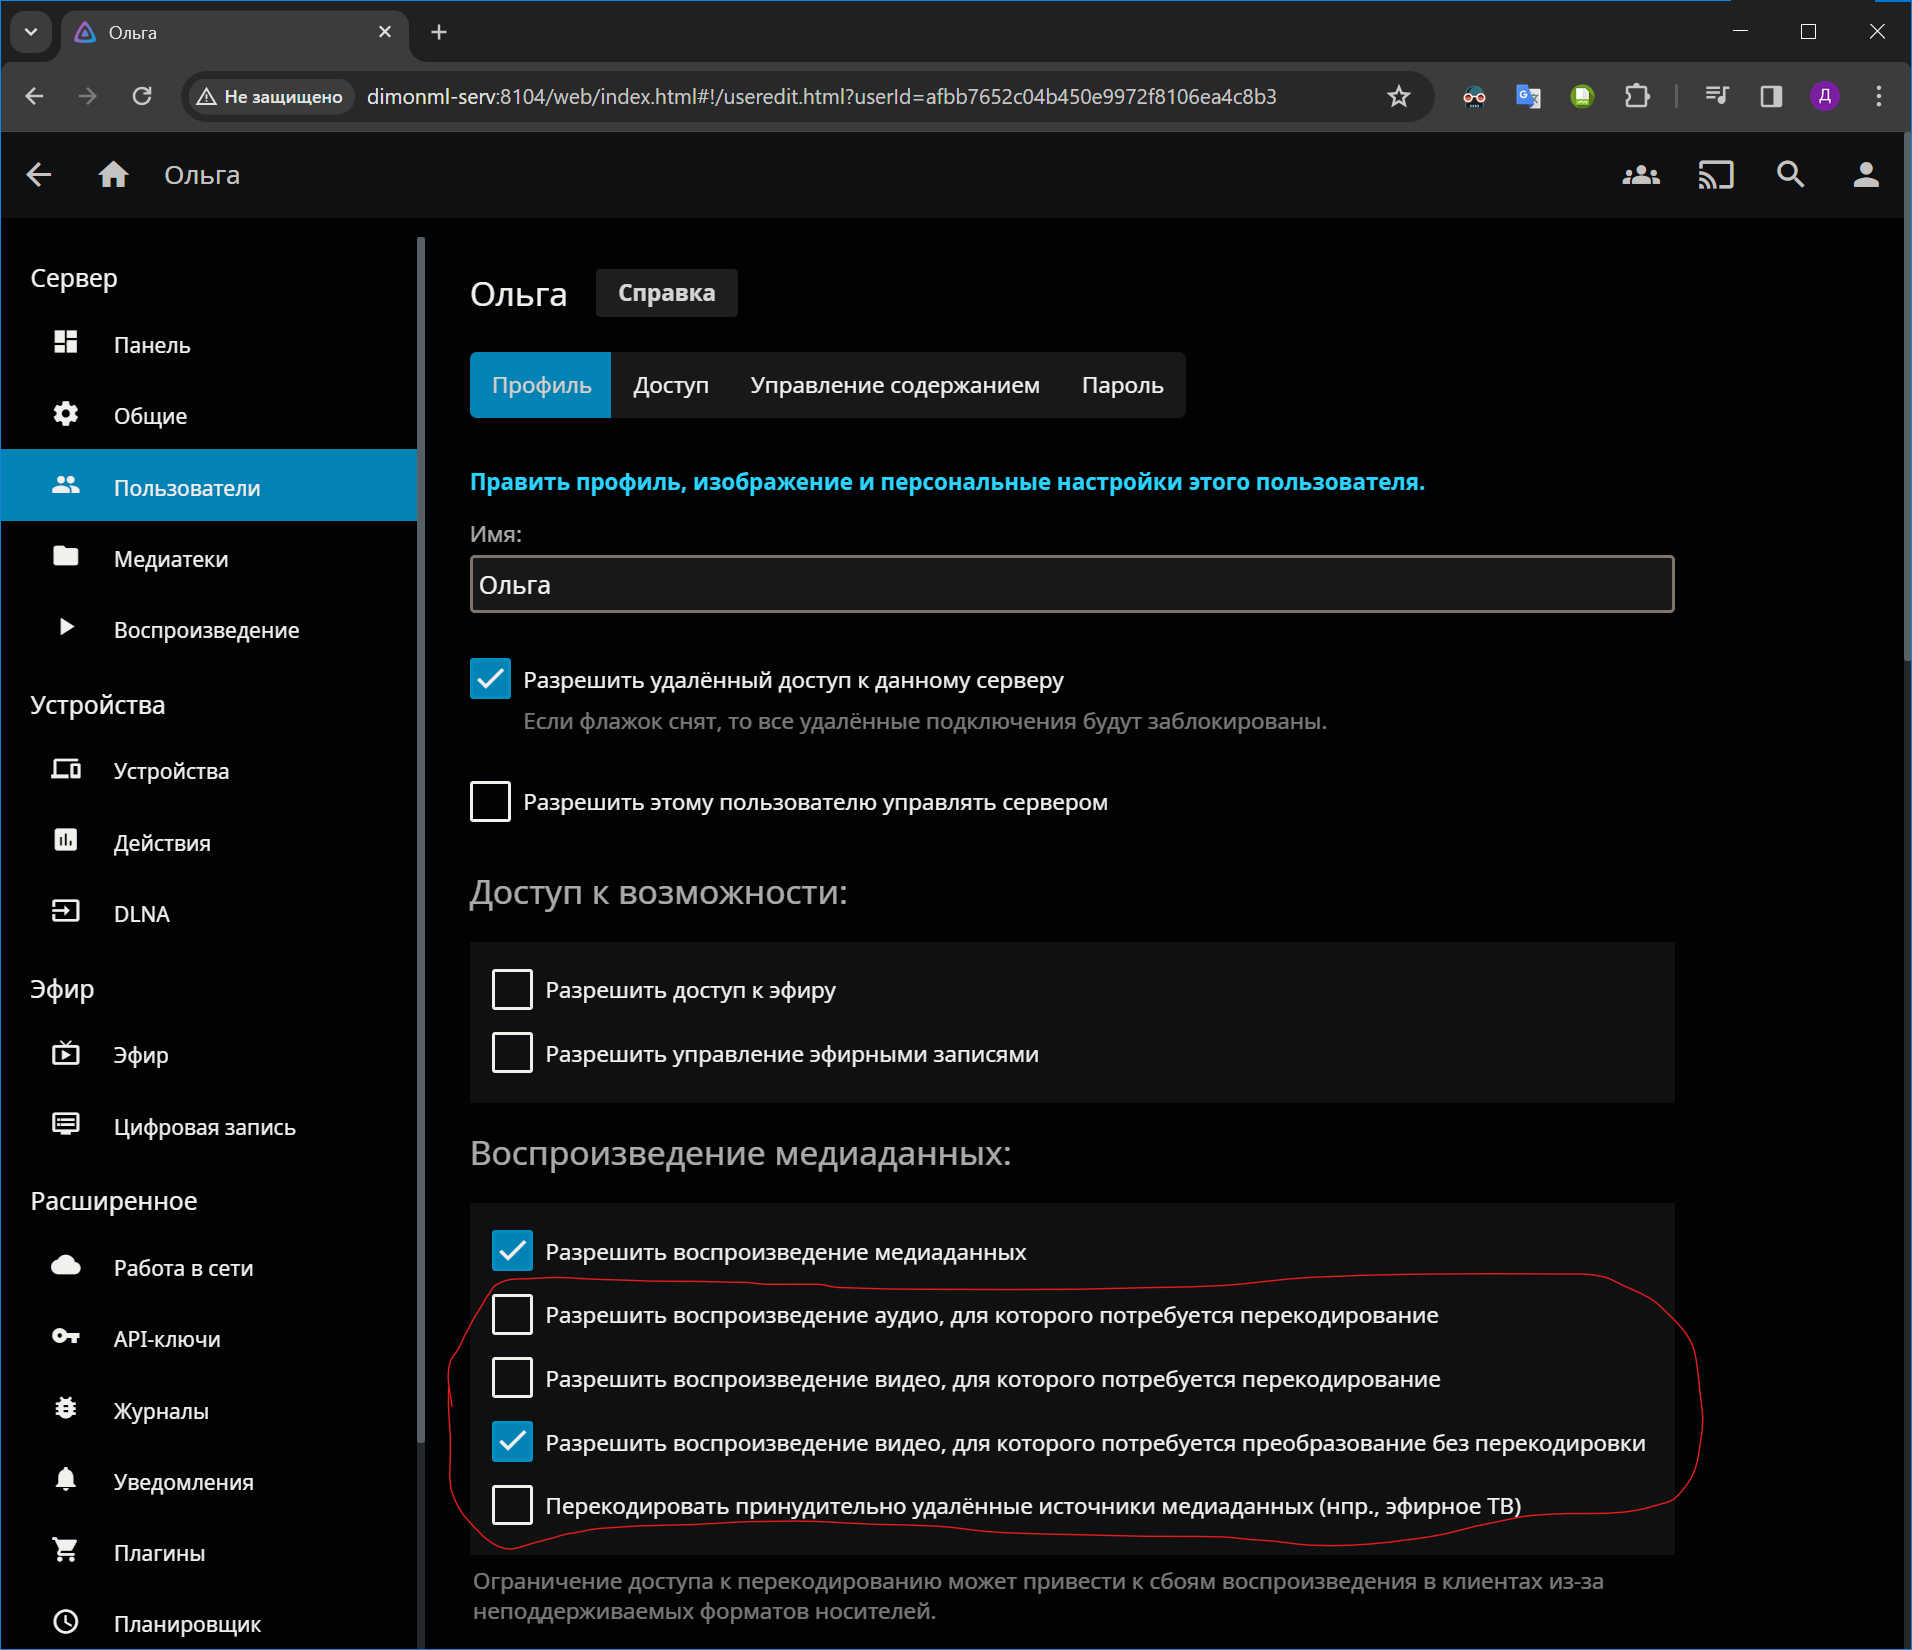Enable allowing this user to manage server
Image resolution: width=1912 pixels, height=1650 pixels.
point(490,802)
